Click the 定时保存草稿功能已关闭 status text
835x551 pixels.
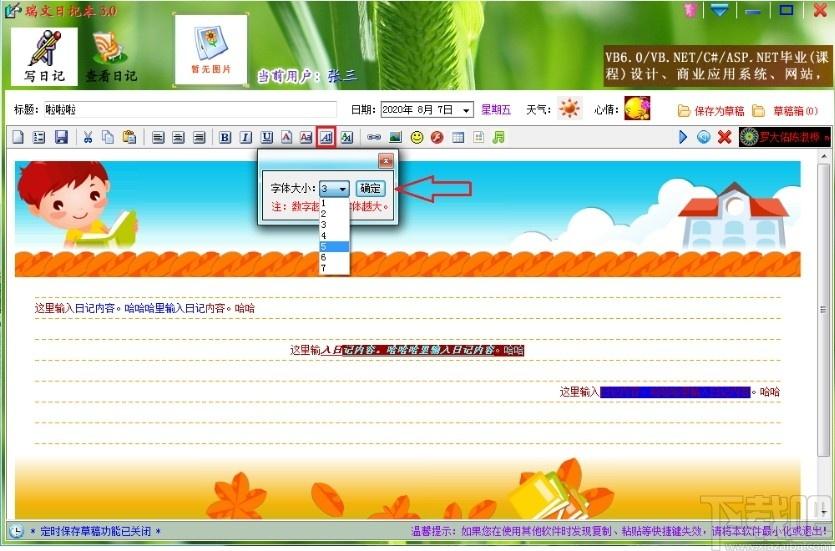[x=95, y=531]
